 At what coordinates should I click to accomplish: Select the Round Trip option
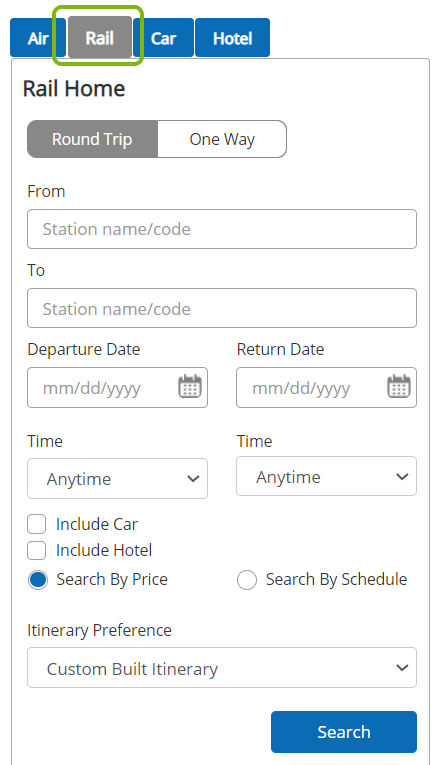click(x=92, y=139)
